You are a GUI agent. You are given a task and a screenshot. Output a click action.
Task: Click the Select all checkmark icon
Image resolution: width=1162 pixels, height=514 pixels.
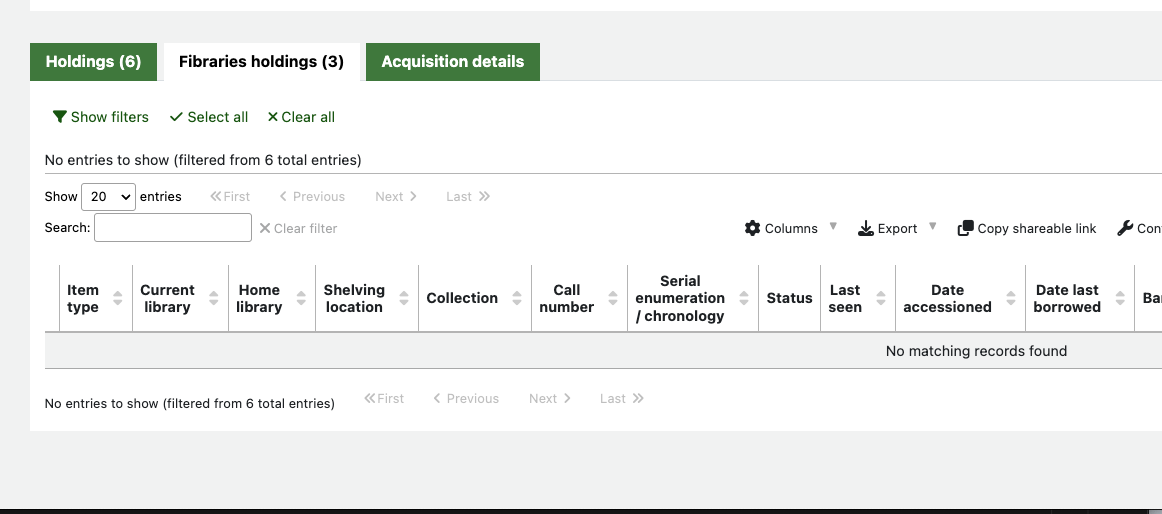(x=176, y=117)
